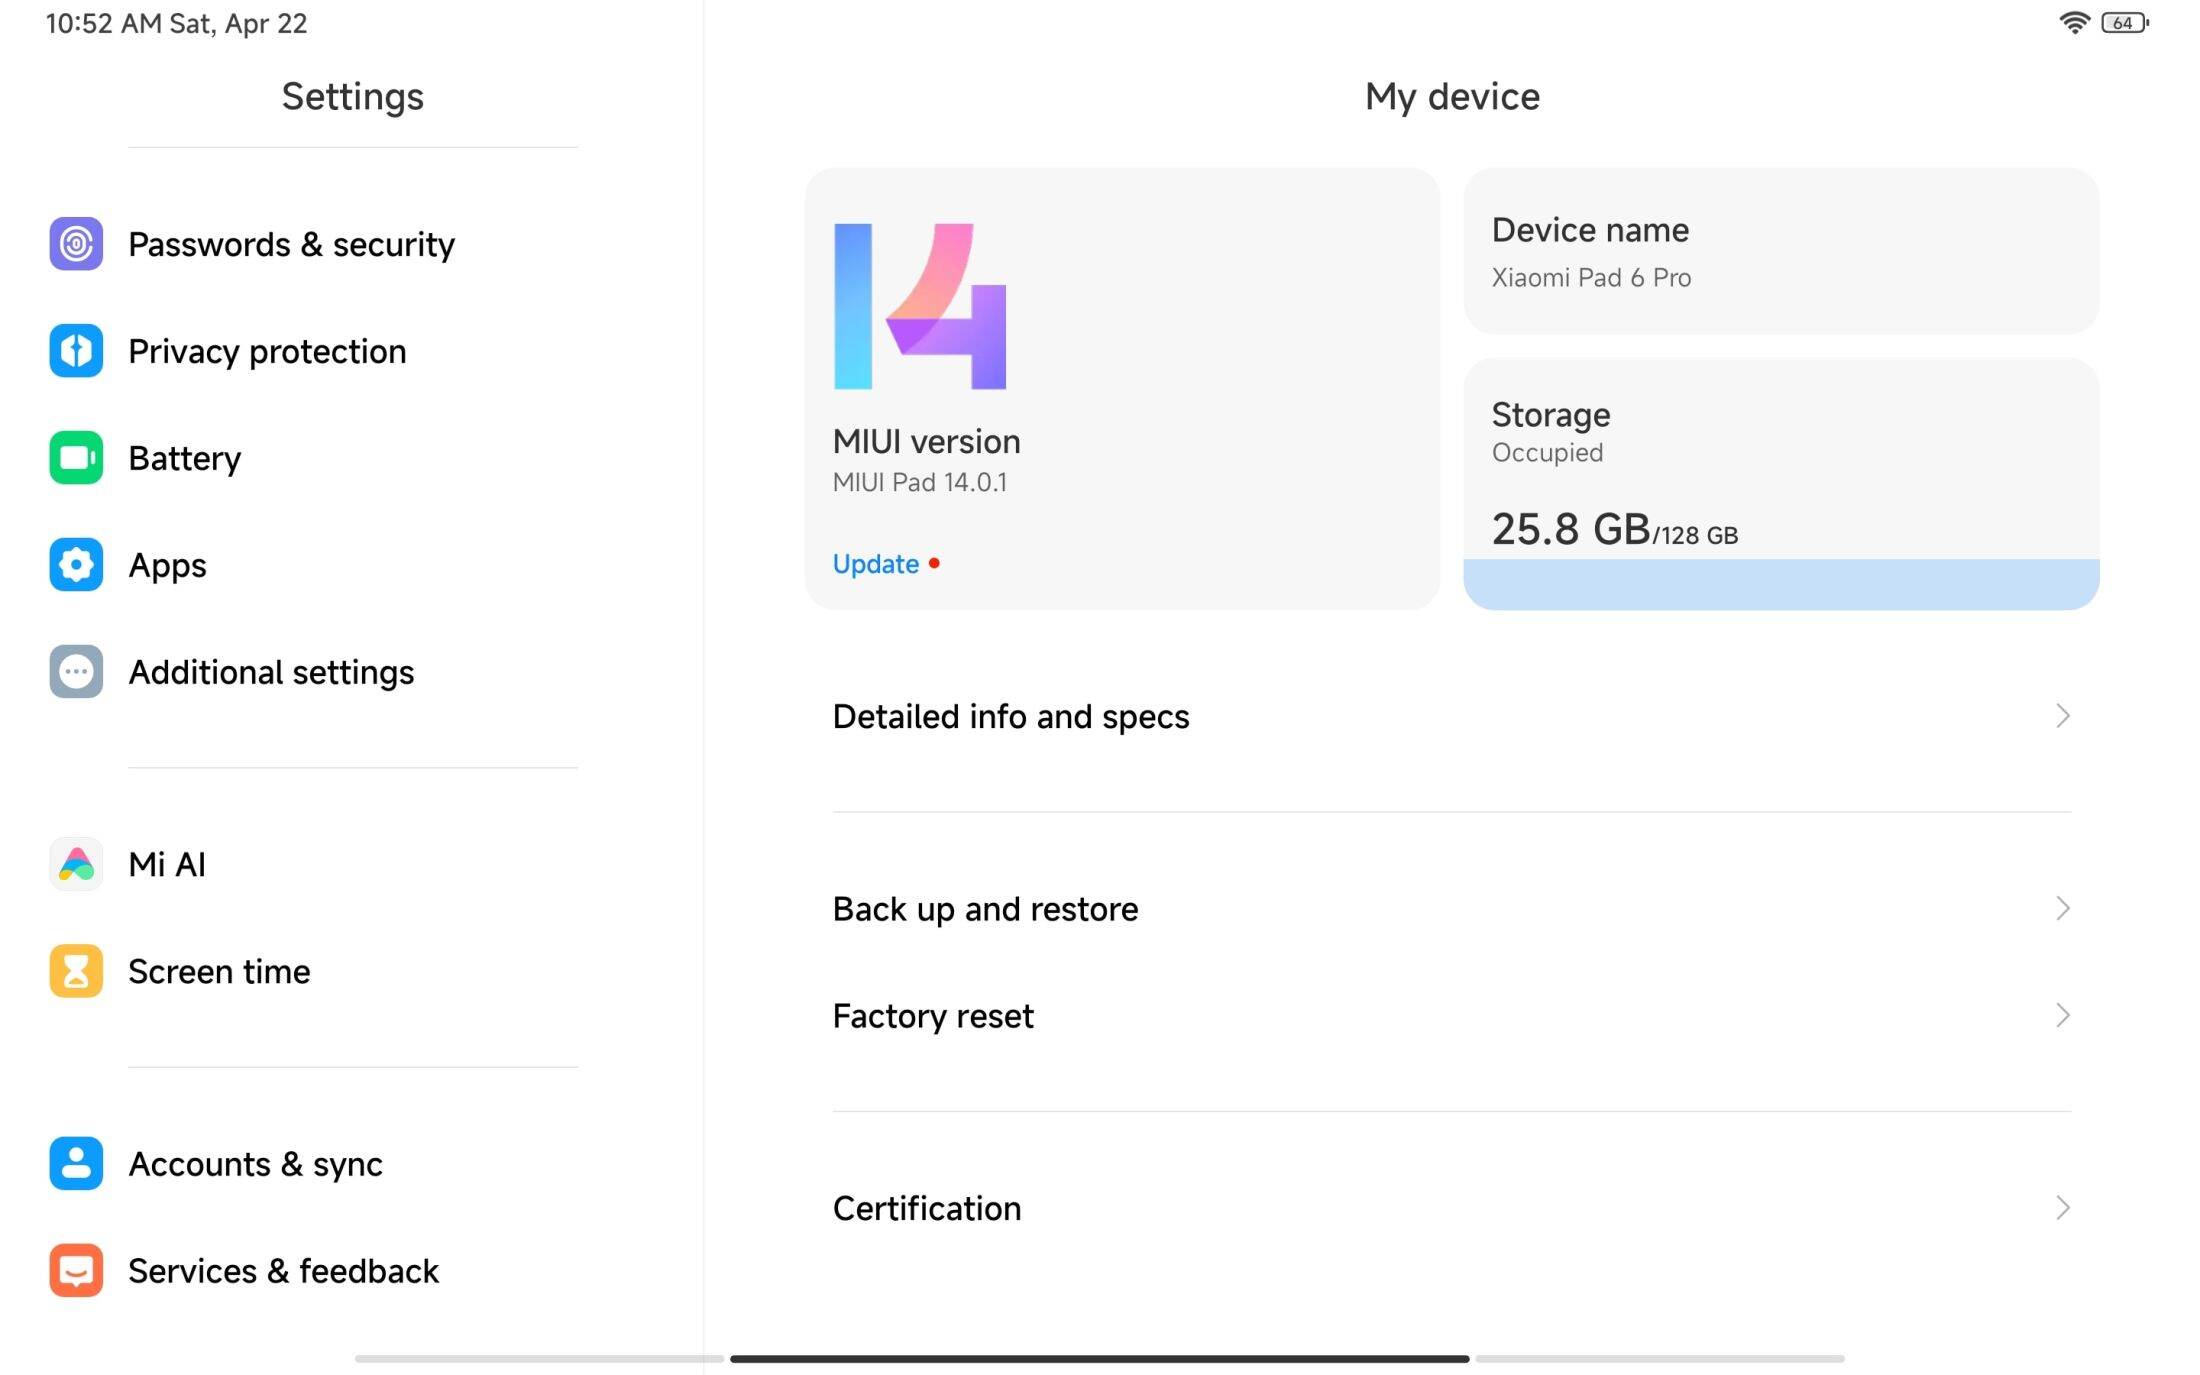Open the Services & feedback menu entry

click(x=283, y=1270)
